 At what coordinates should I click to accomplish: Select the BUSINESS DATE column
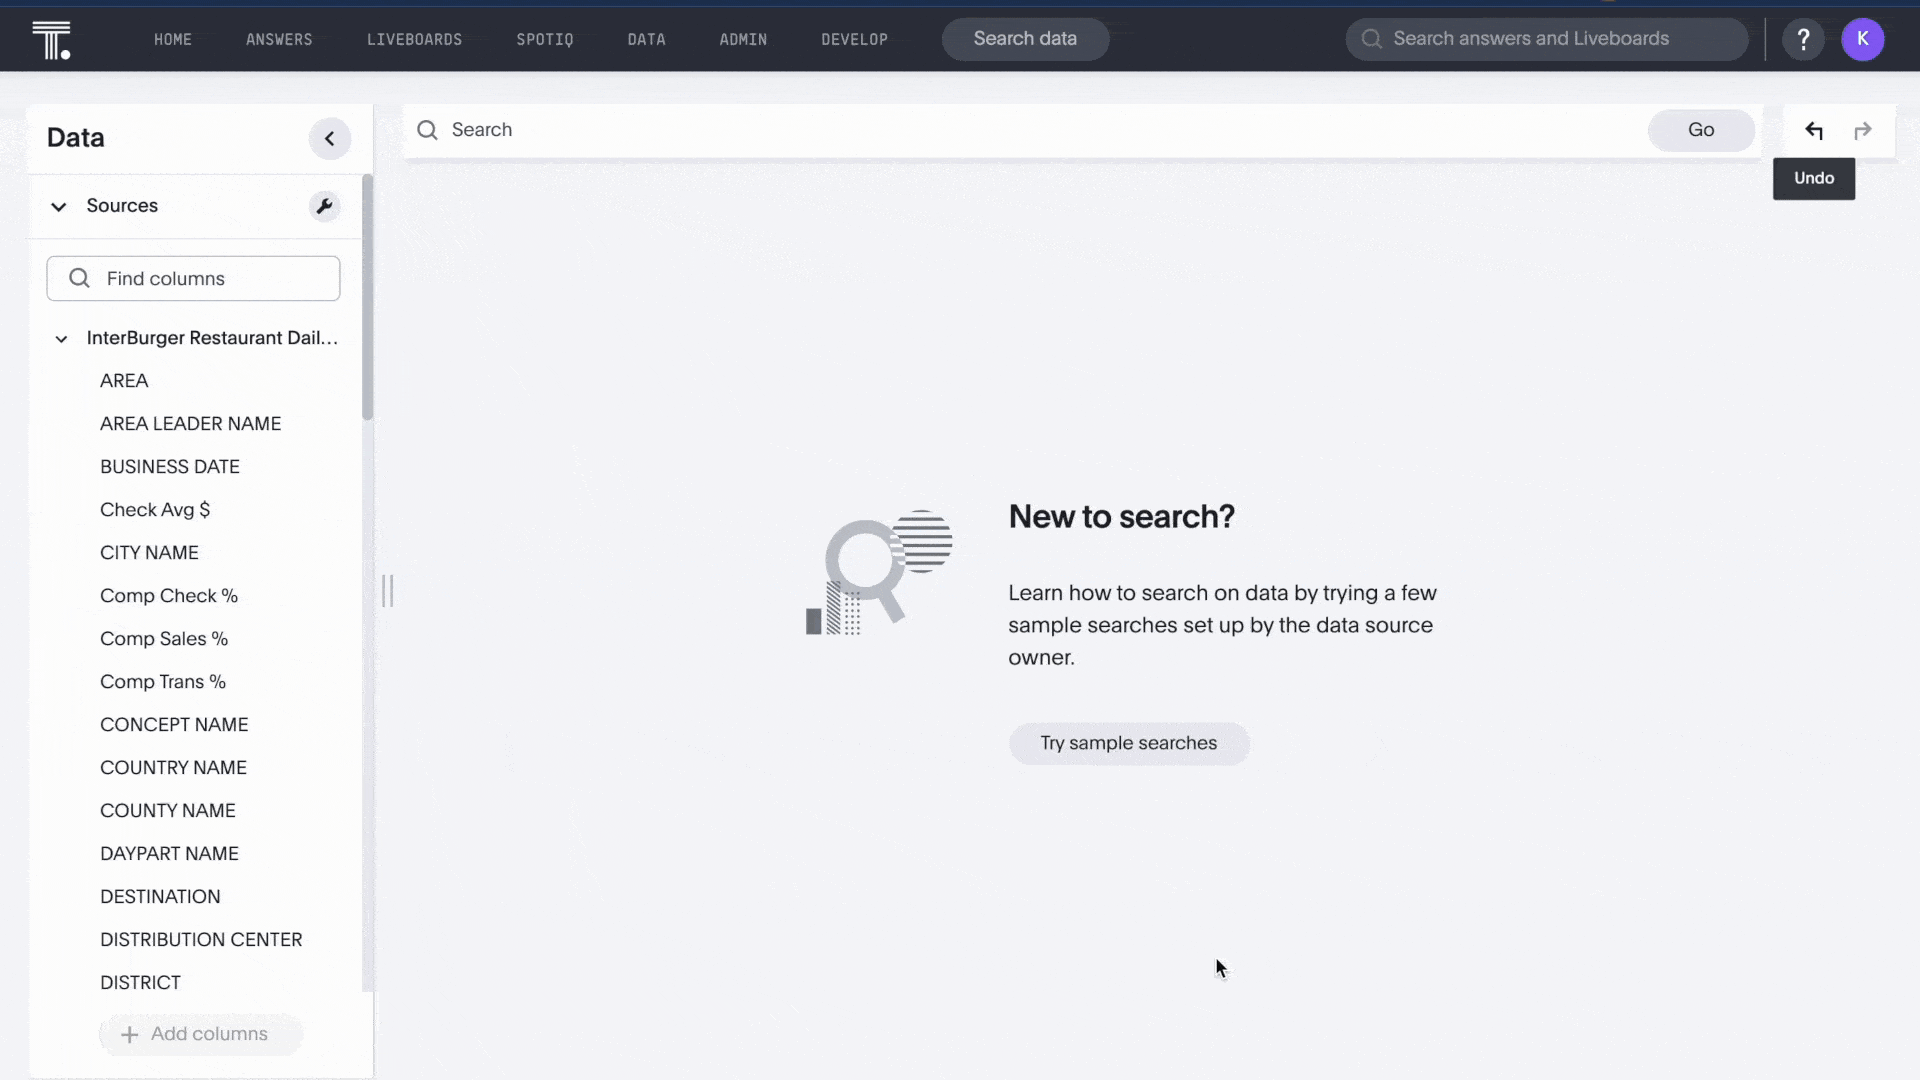pyautogui.click(x=170, y=467)
